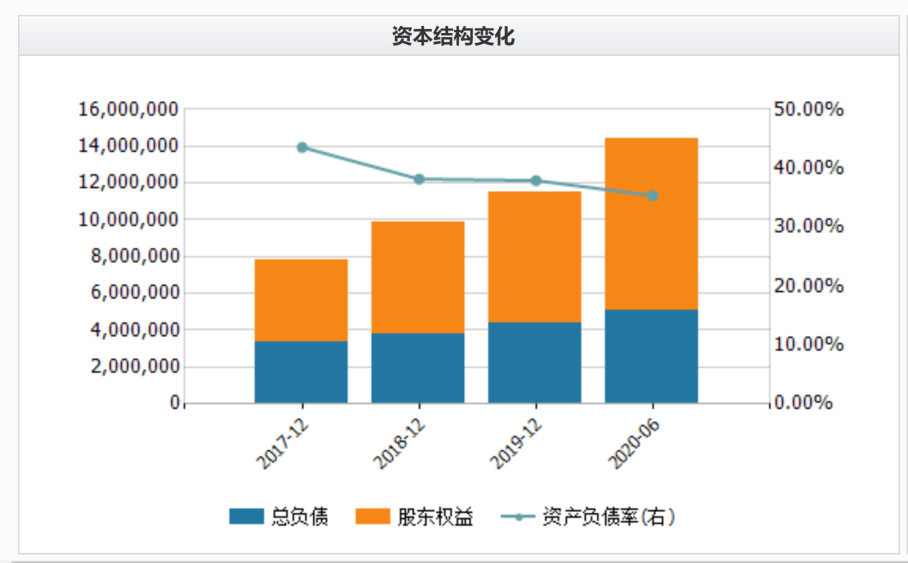
Task: Click the blue 总负债 legend swatch
Action: tap(246, 516)
